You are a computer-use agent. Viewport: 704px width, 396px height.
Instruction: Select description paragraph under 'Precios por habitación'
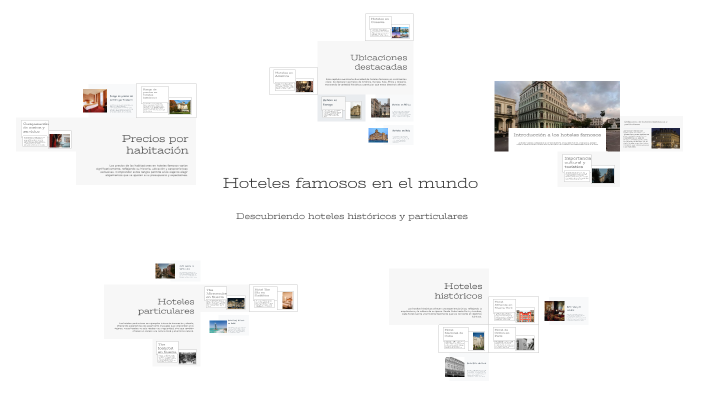142,170
